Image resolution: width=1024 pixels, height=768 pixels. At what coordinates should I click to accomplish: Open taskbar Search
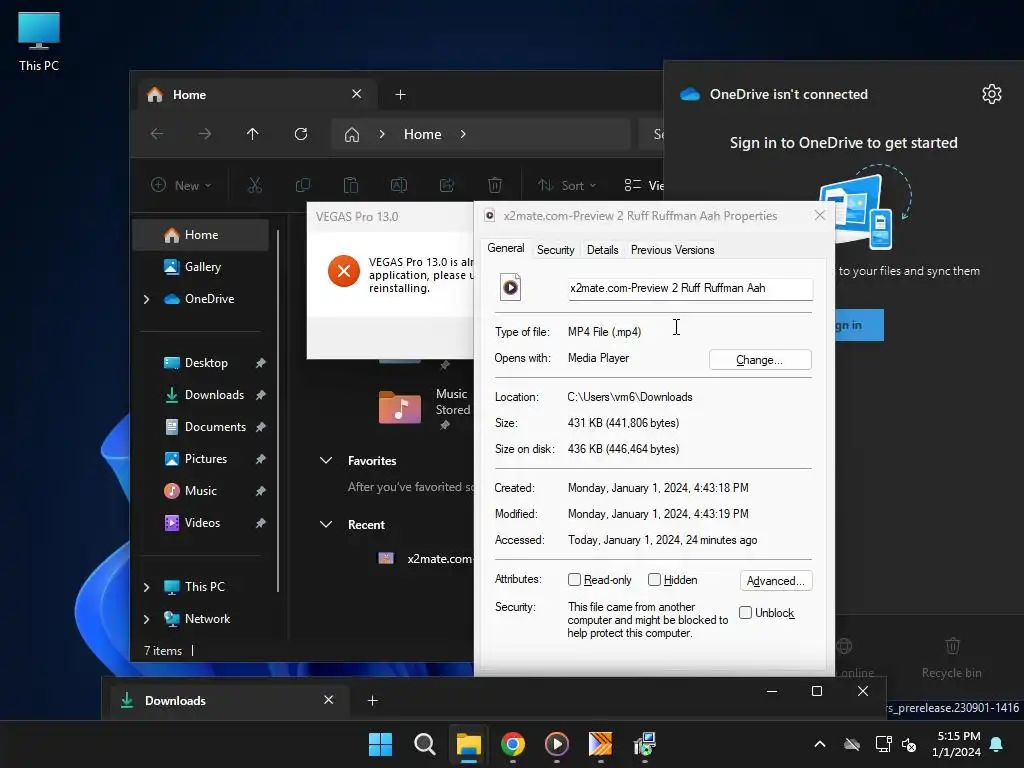tap(424, 744)
